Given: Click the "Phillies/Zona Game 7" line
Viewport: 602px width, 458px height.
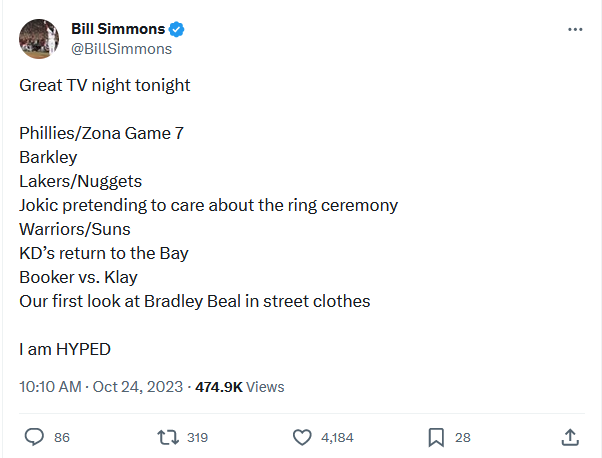Looking at the screenshot, I should point(101,134).
